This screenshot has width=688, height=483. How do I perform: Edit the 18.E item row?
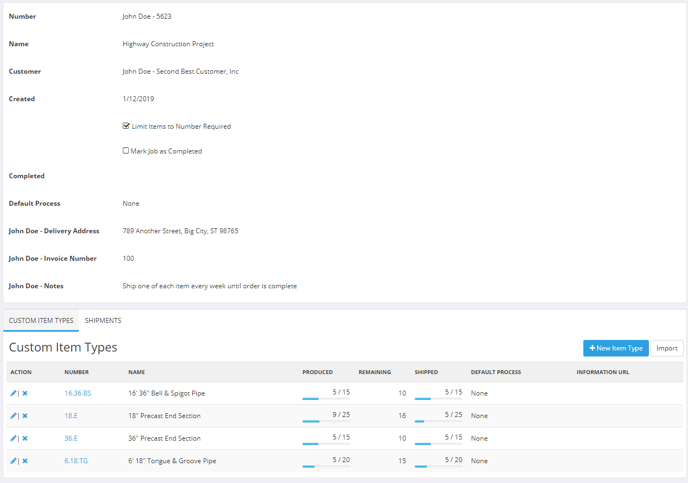point(13,416)
